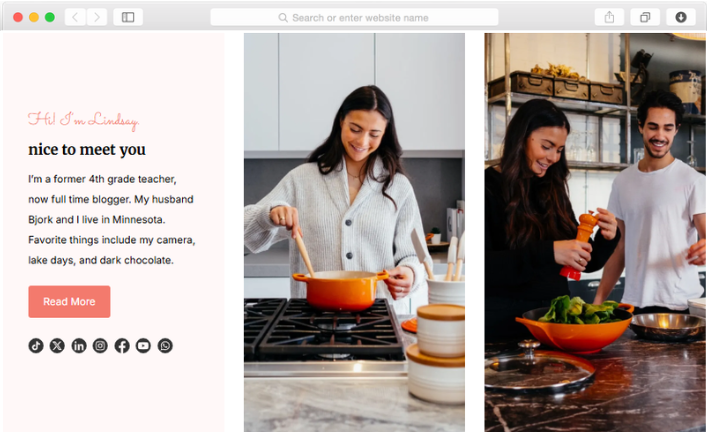Open the X (Twitter) social icon
Viewport: 707px width, 432px height.
pos(57,346)
